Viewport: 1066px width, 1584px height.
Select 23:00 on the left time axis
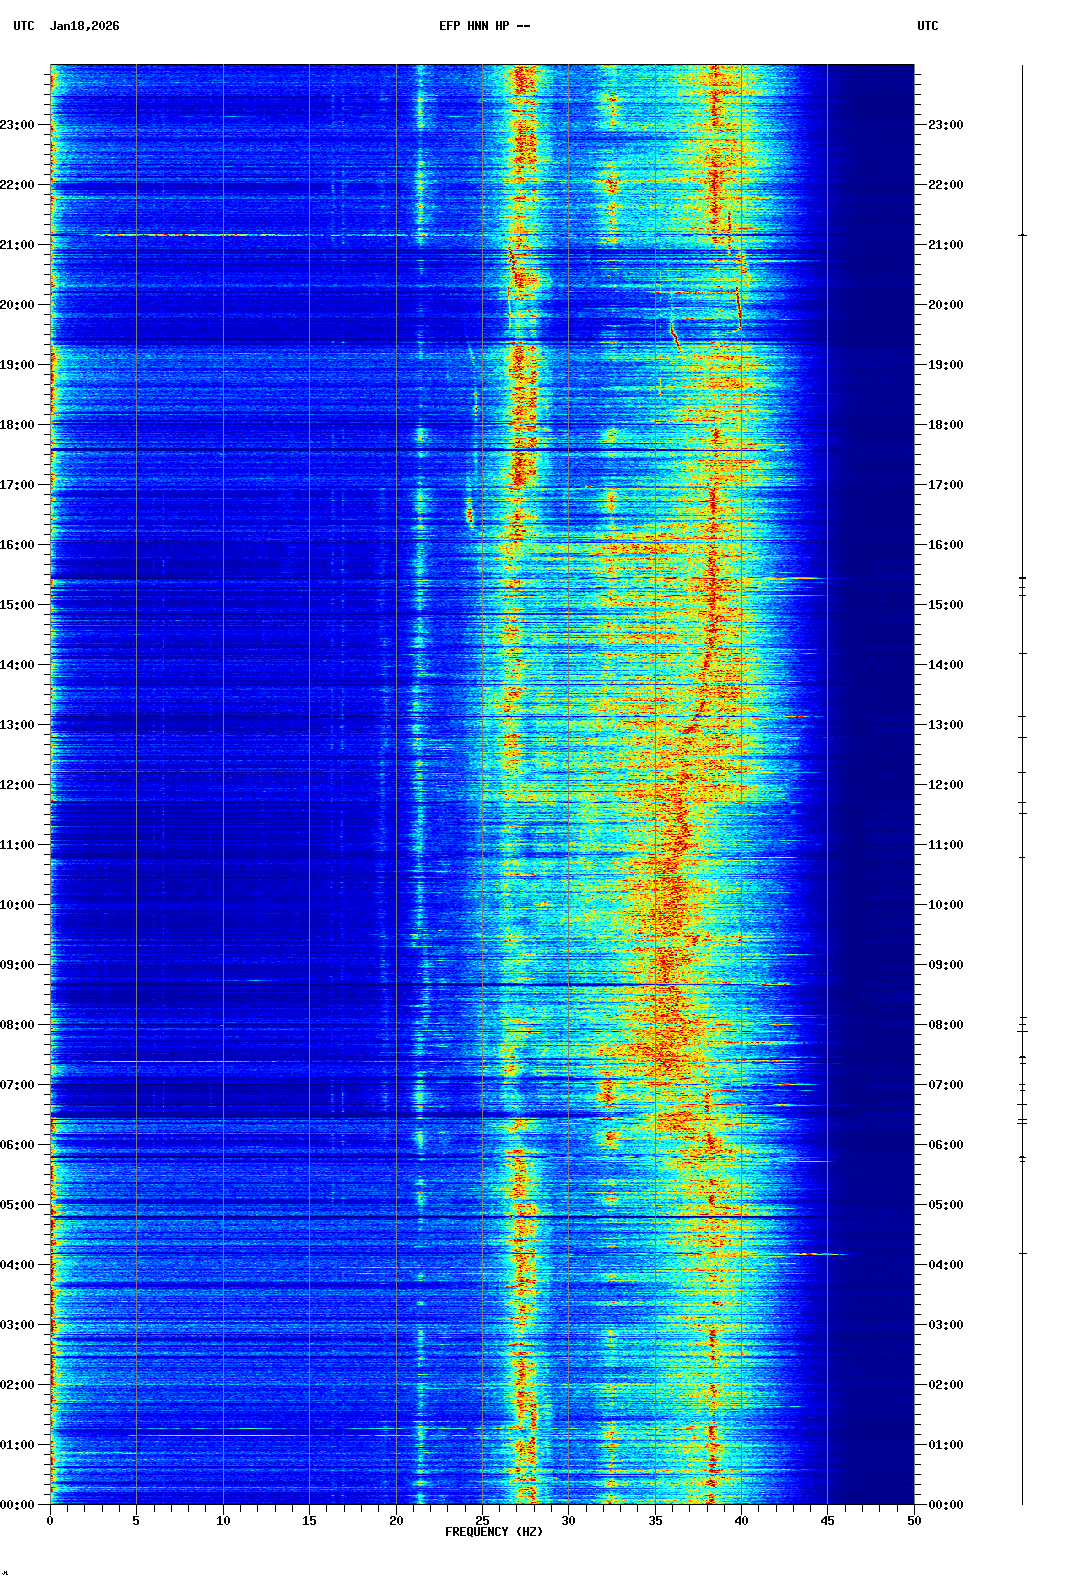18,125
